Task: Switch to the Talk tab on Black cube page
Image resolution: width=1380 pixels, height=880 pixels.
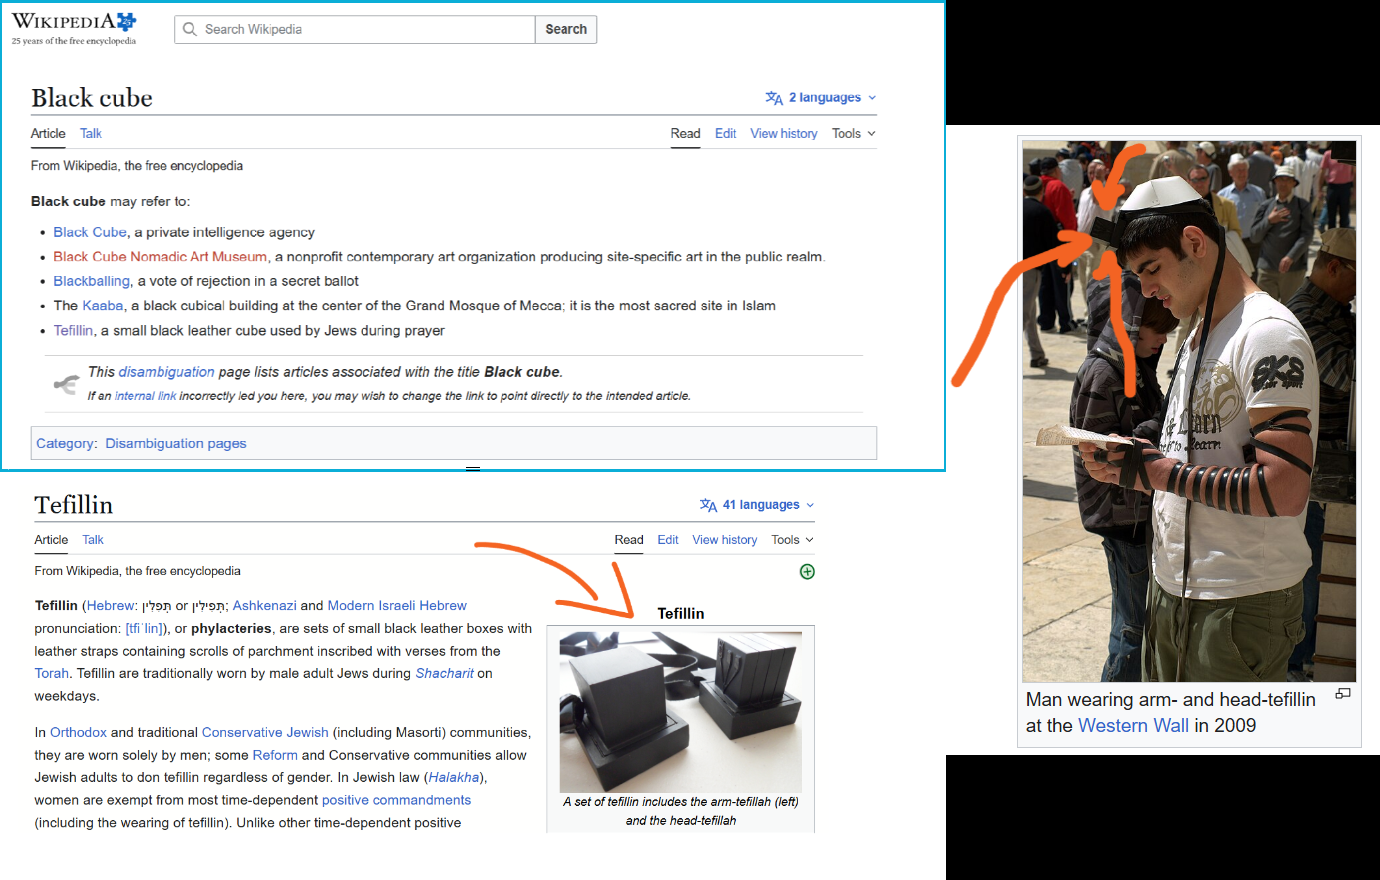Action: [x=91, y=134]
